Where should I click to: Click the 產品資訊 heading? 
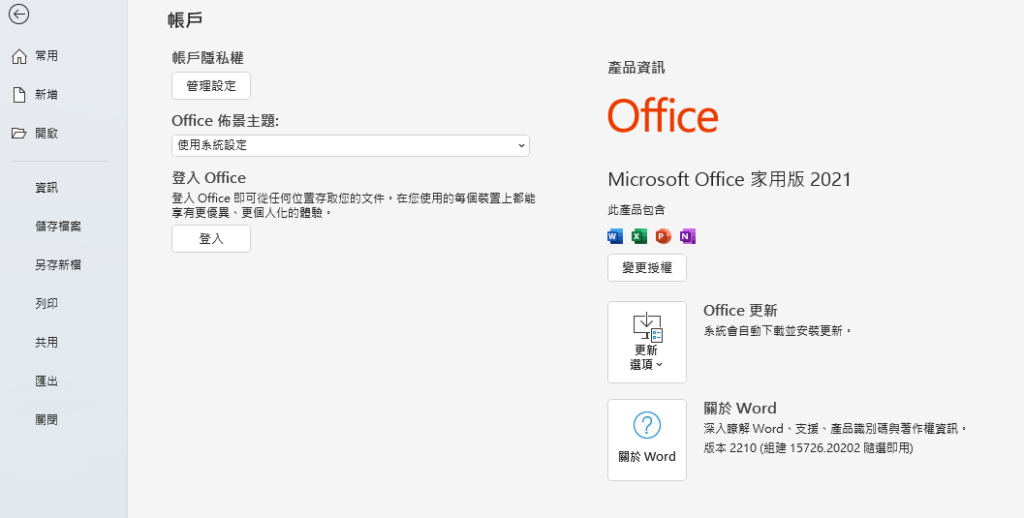(636, 67)
